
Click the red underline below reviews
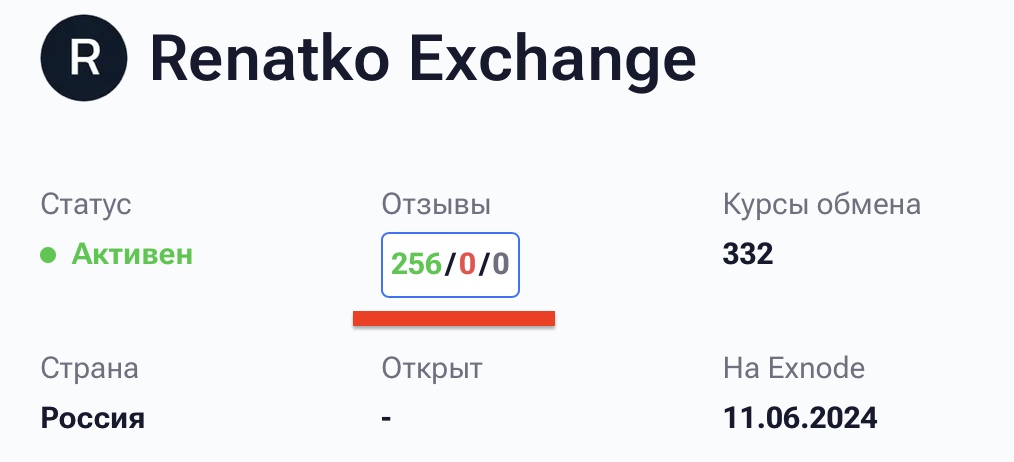coord(453,318)
